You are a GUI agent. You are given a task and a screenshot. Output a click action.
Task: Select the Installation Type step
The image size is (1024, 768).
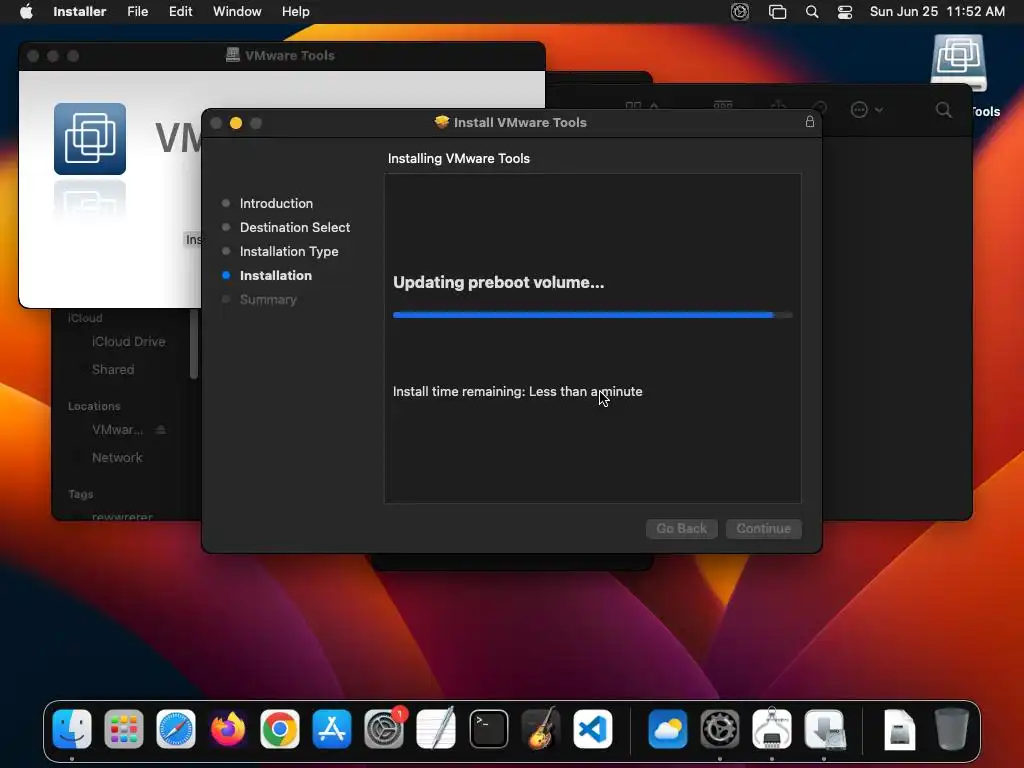[289, 251]
